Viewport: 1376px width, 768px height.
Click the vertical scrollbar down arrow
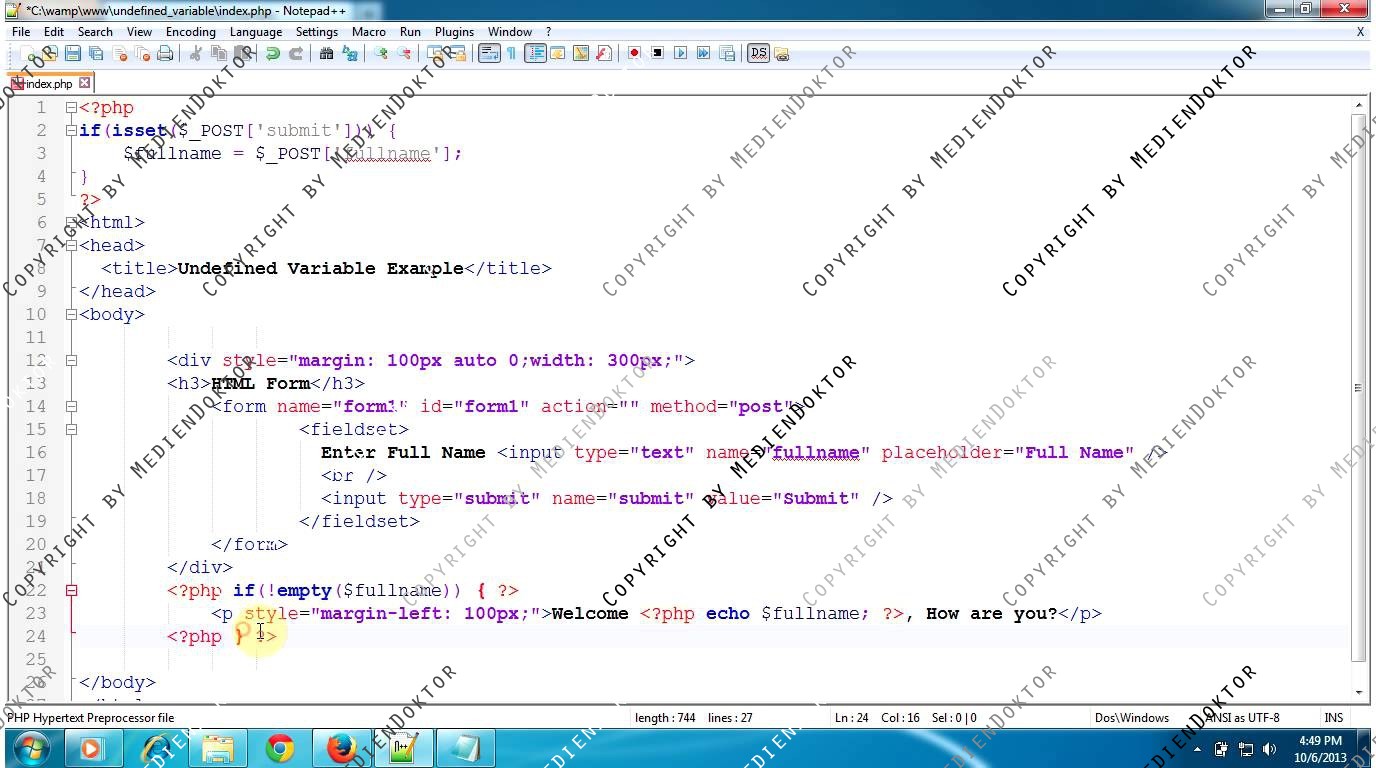pyautogui.click(x=1358, y=692)
